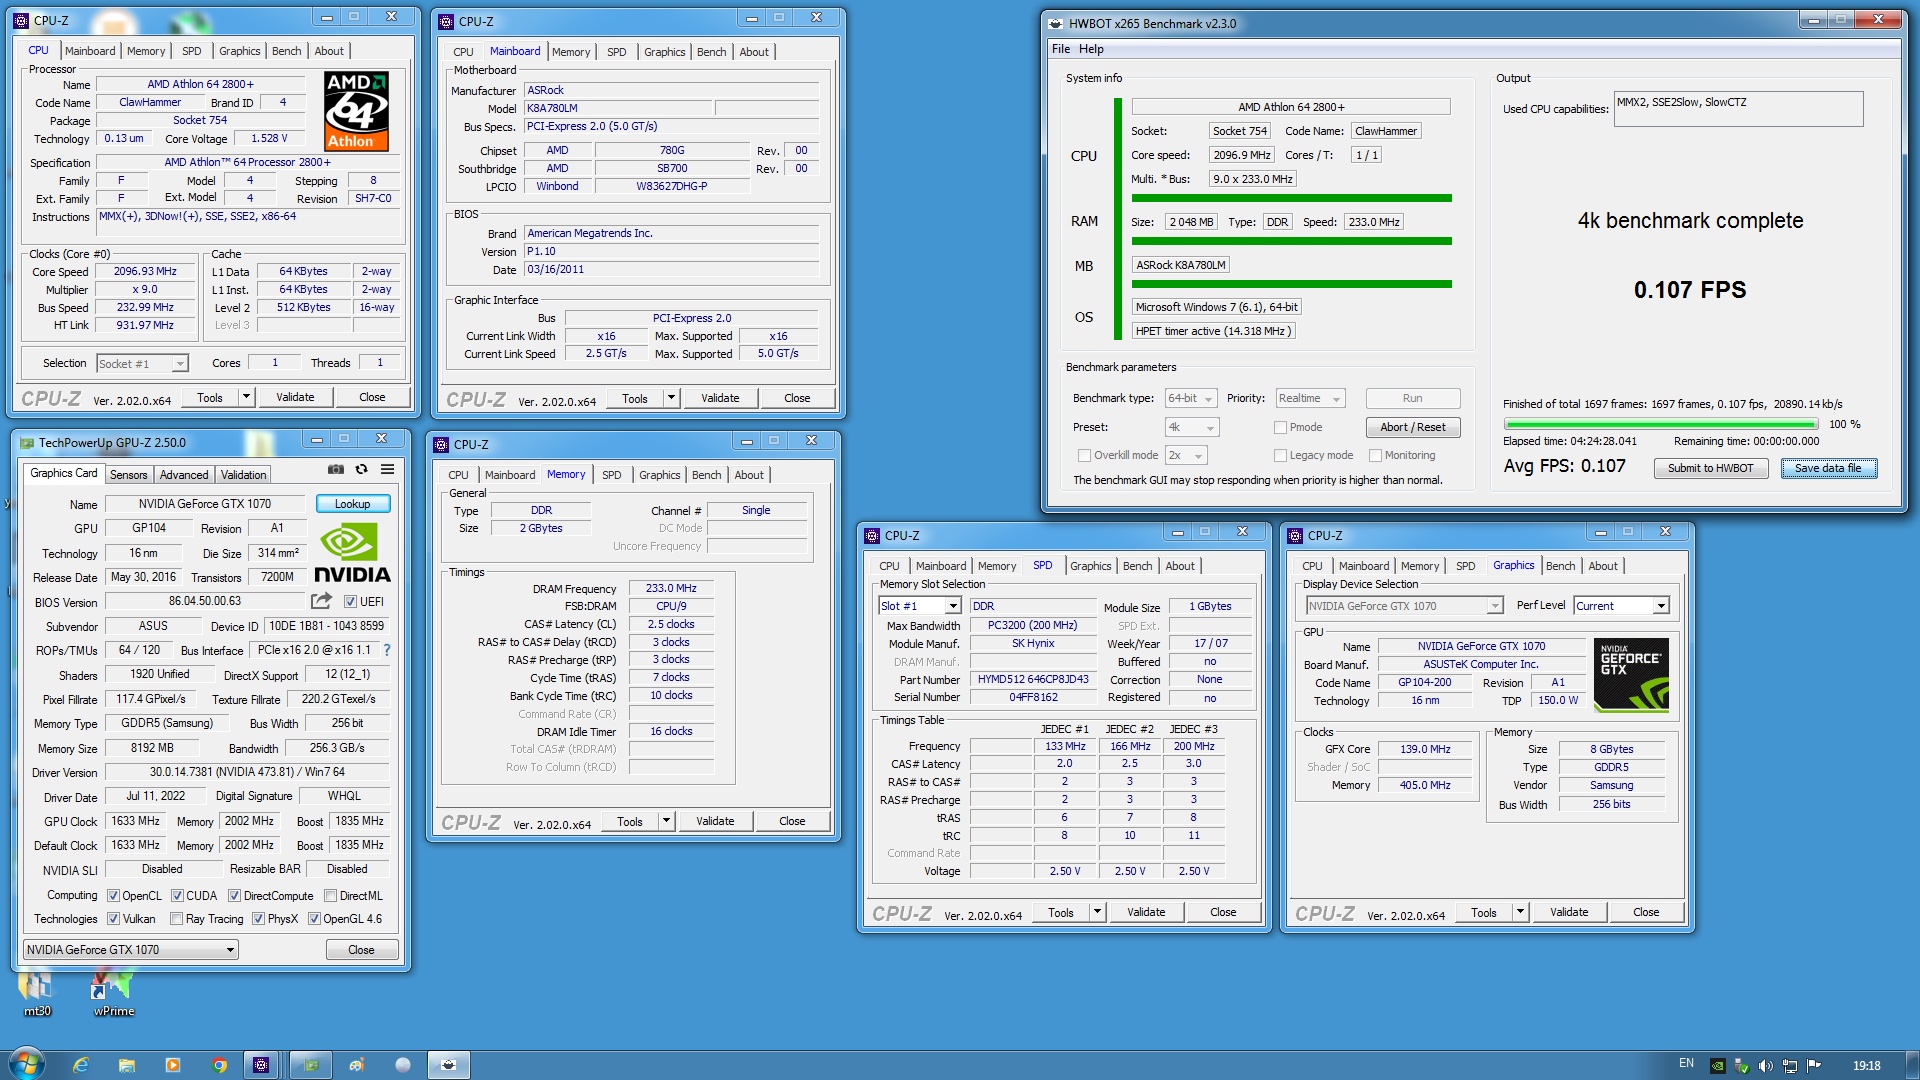Enable the Overkill mode checkbox
This screenshot has width=1920, height=1080.
pos(1084,455)
